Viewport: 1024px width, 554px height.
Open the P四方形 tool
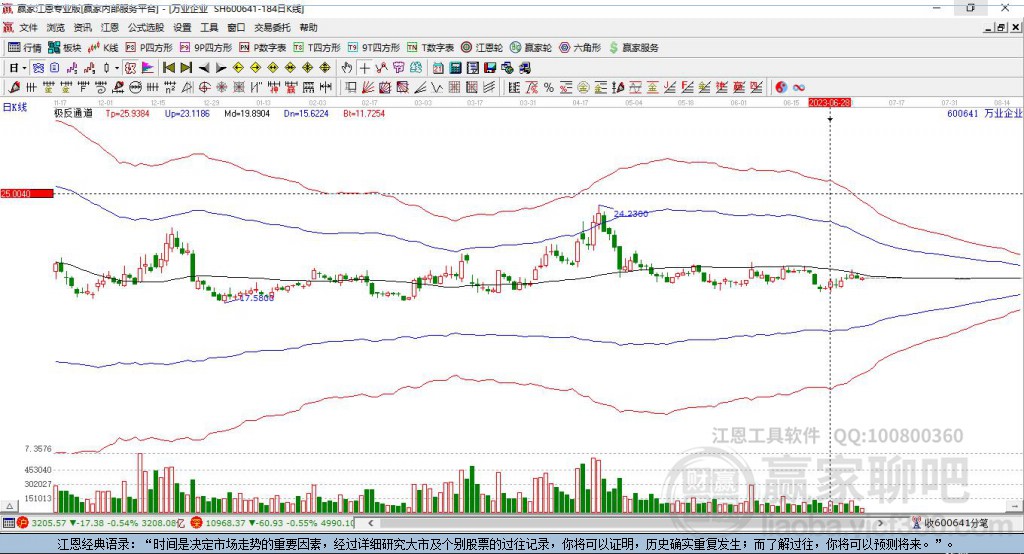coord(149,48)
